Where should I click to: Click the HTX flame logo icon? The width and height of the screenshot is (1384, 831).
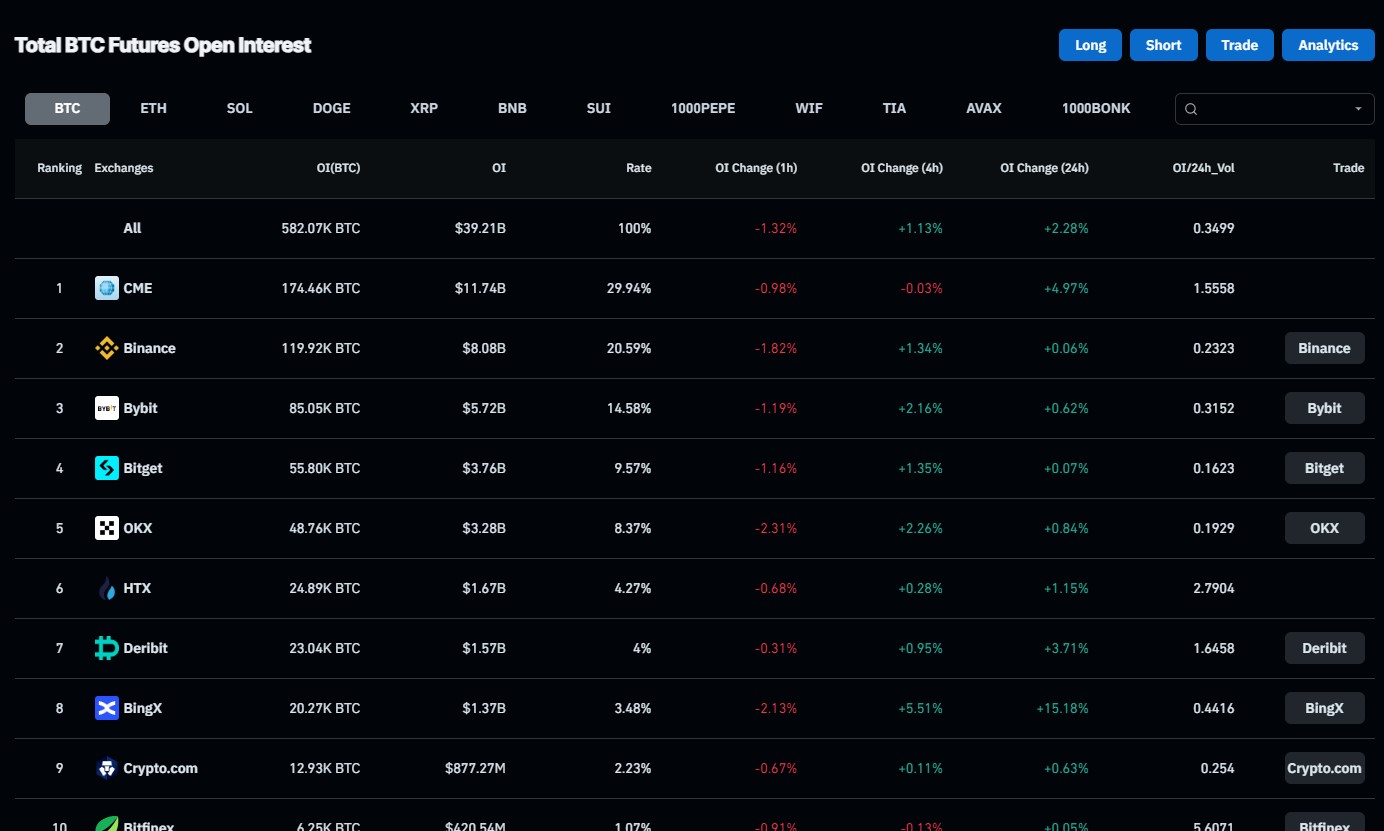(x=107, y=588)
